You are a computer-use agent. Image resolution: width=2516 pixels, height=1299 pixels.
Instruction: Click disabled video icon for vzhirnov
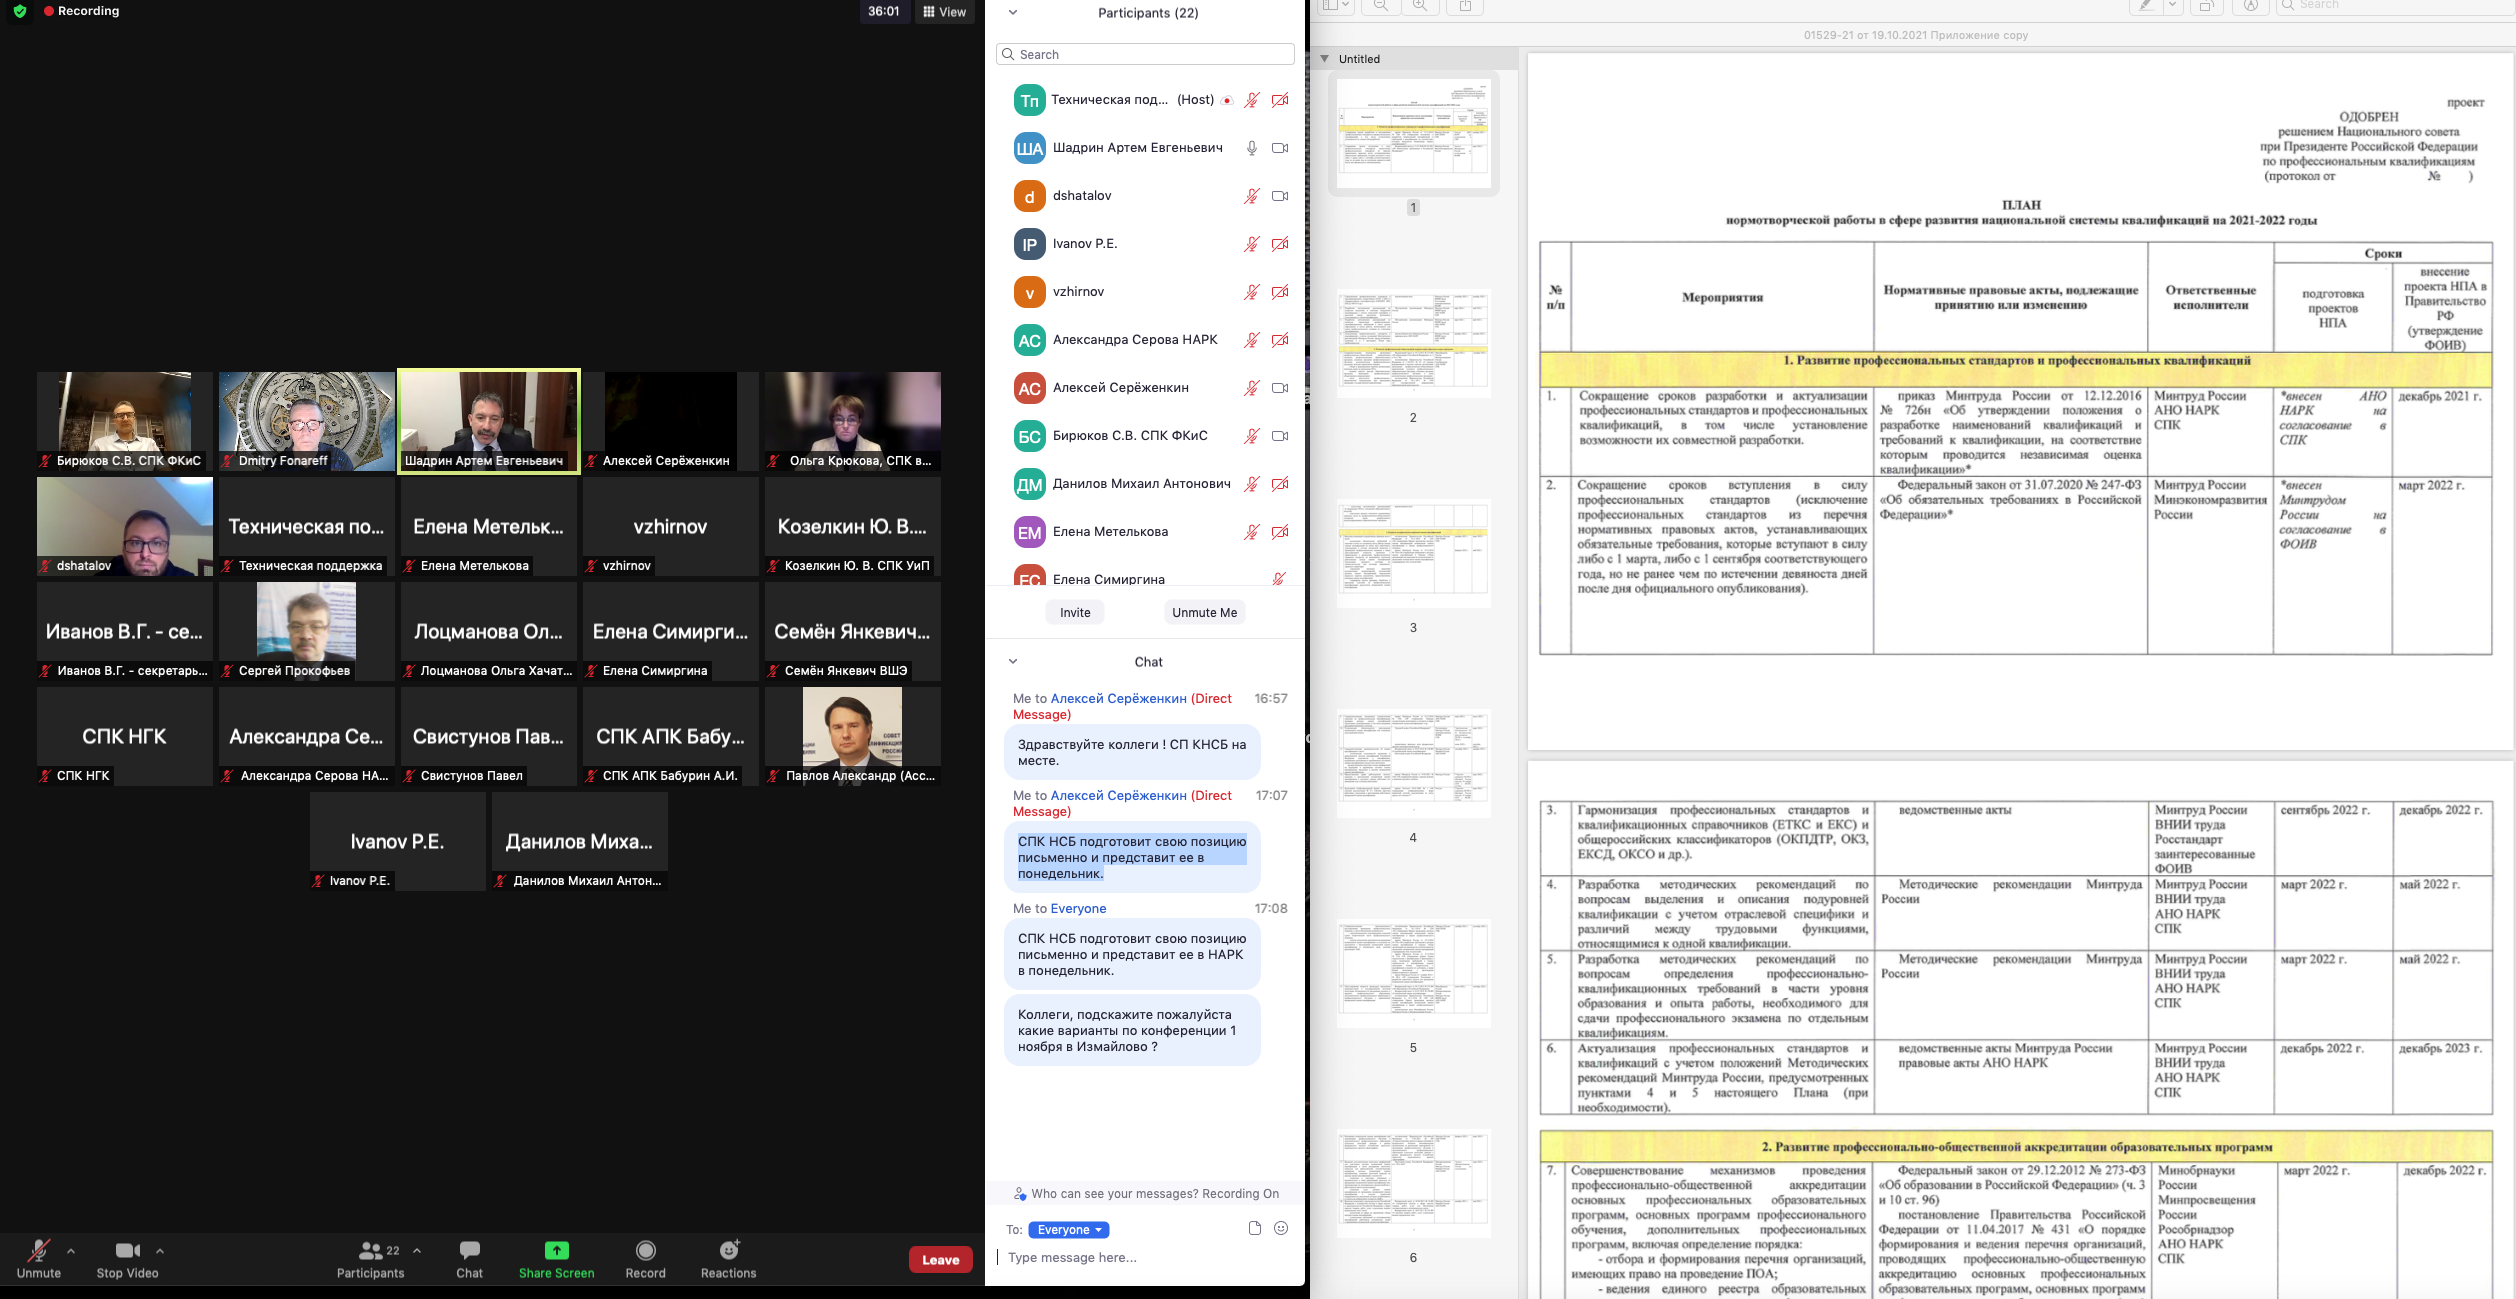coord(1280,292)
